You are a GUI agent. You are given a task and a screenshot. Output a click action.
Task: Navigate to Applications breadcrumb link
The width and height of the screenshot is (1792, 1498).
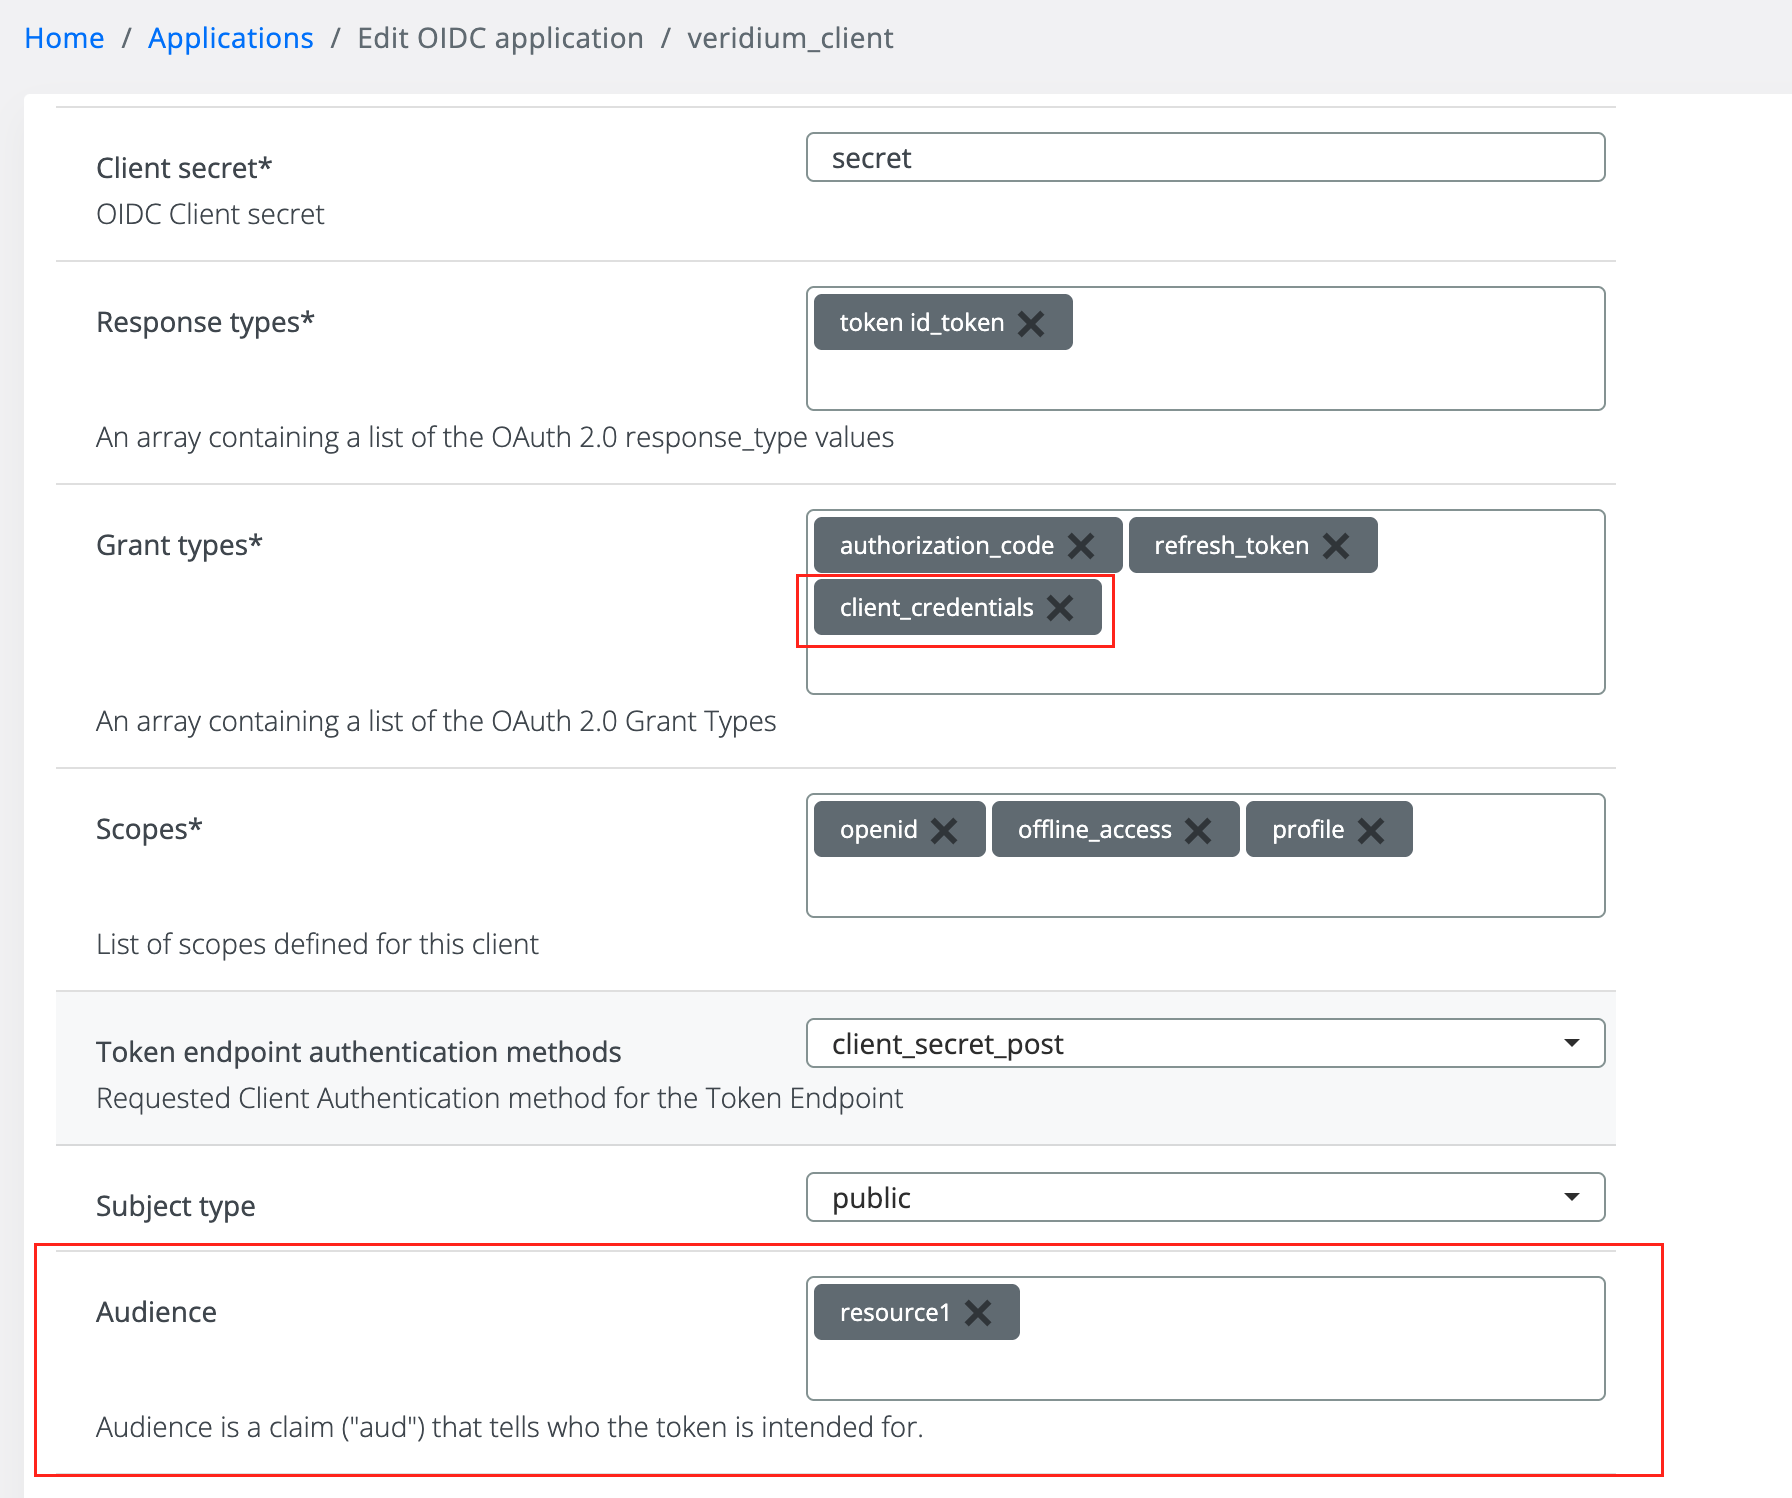tap(230, 38)
